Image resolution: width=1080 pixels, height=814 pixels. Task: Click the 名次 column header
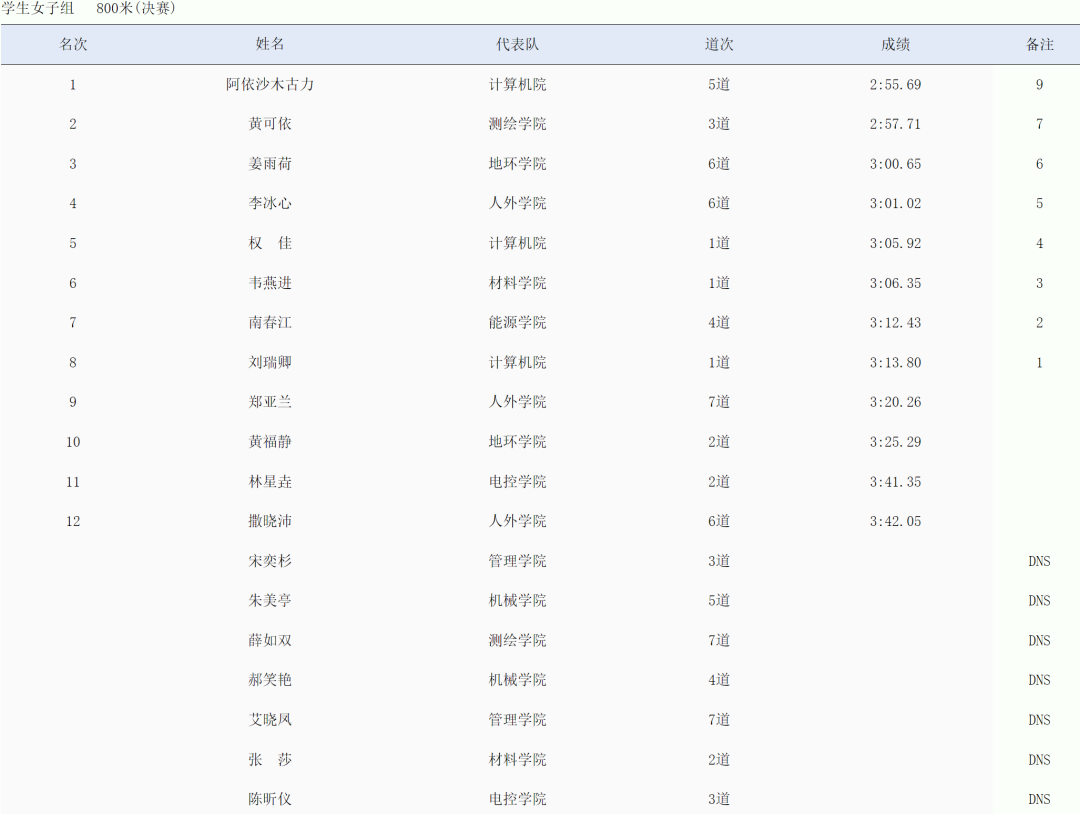(x=73, y=45)
